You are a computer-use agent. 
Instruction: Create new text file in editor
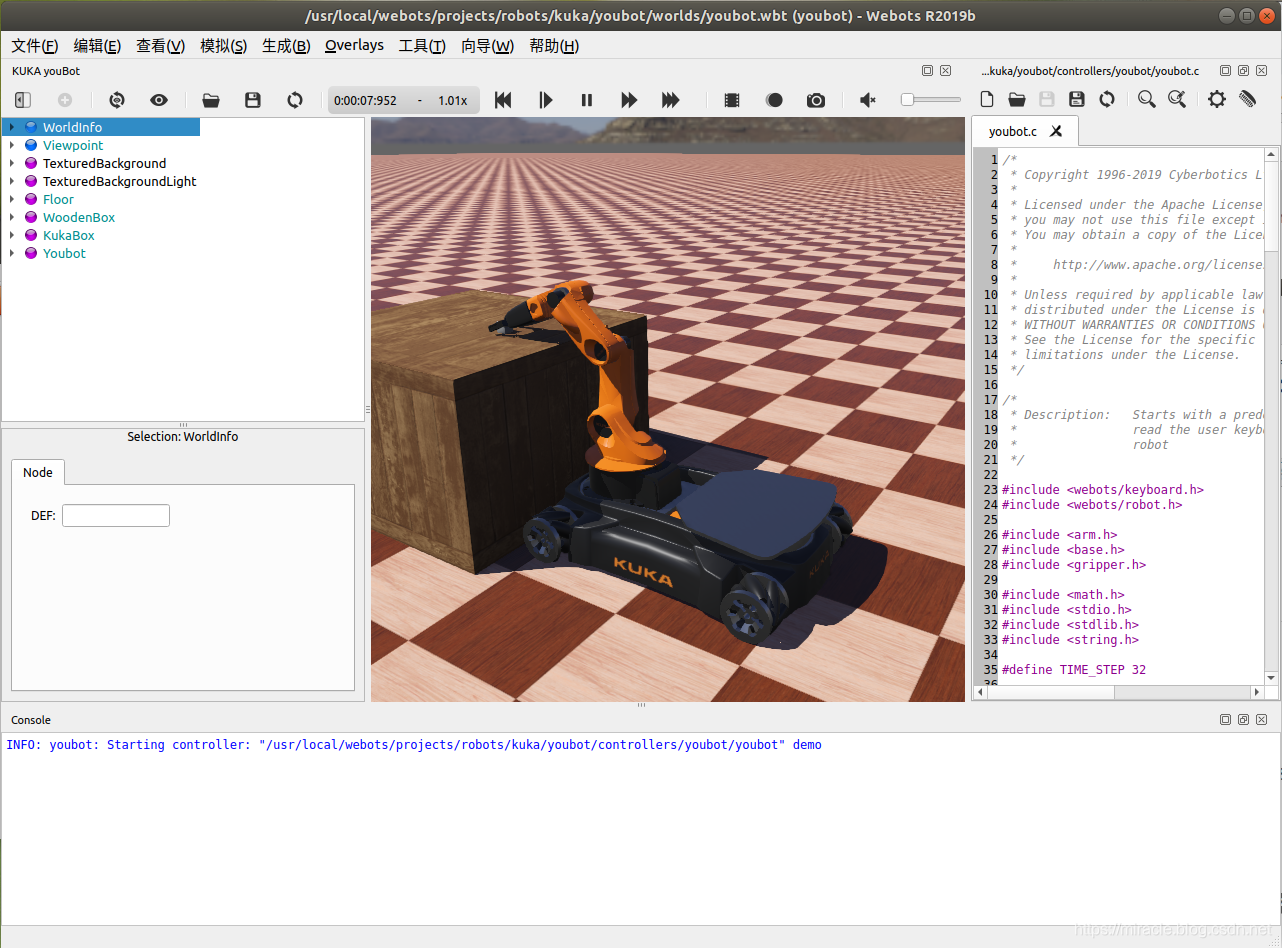click(987, 99)
